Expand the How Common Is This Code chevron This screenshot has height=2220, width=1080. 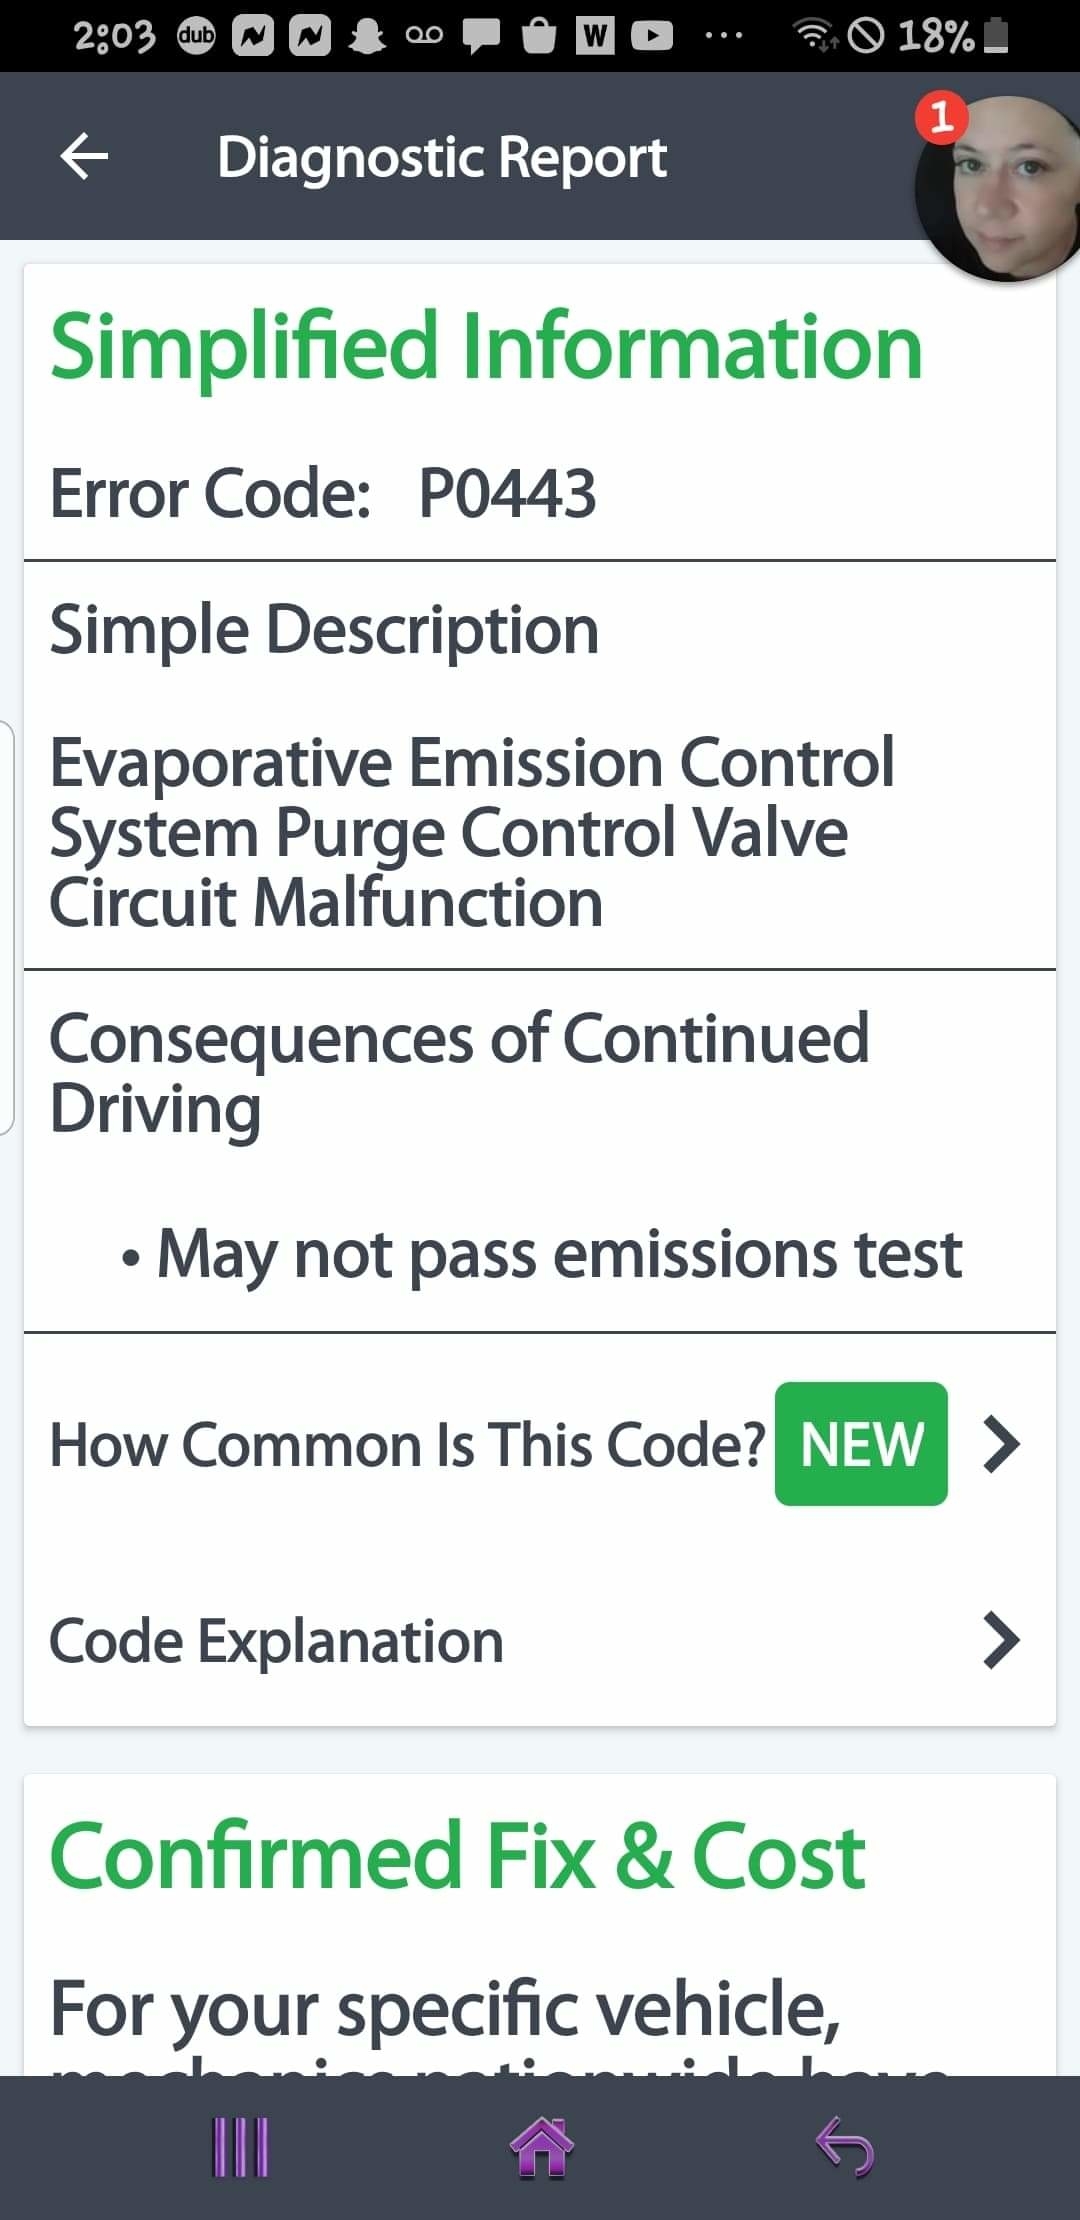coord(1001,1444)
